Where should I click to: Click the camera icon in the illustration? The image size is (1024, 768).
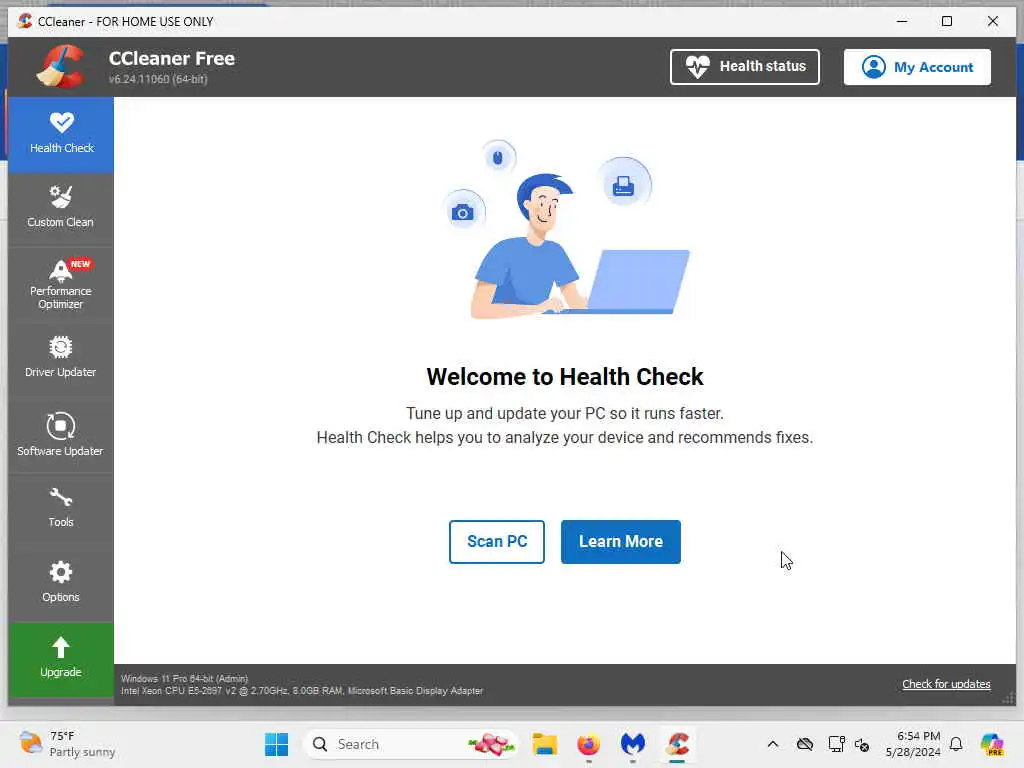click(462, 212)
